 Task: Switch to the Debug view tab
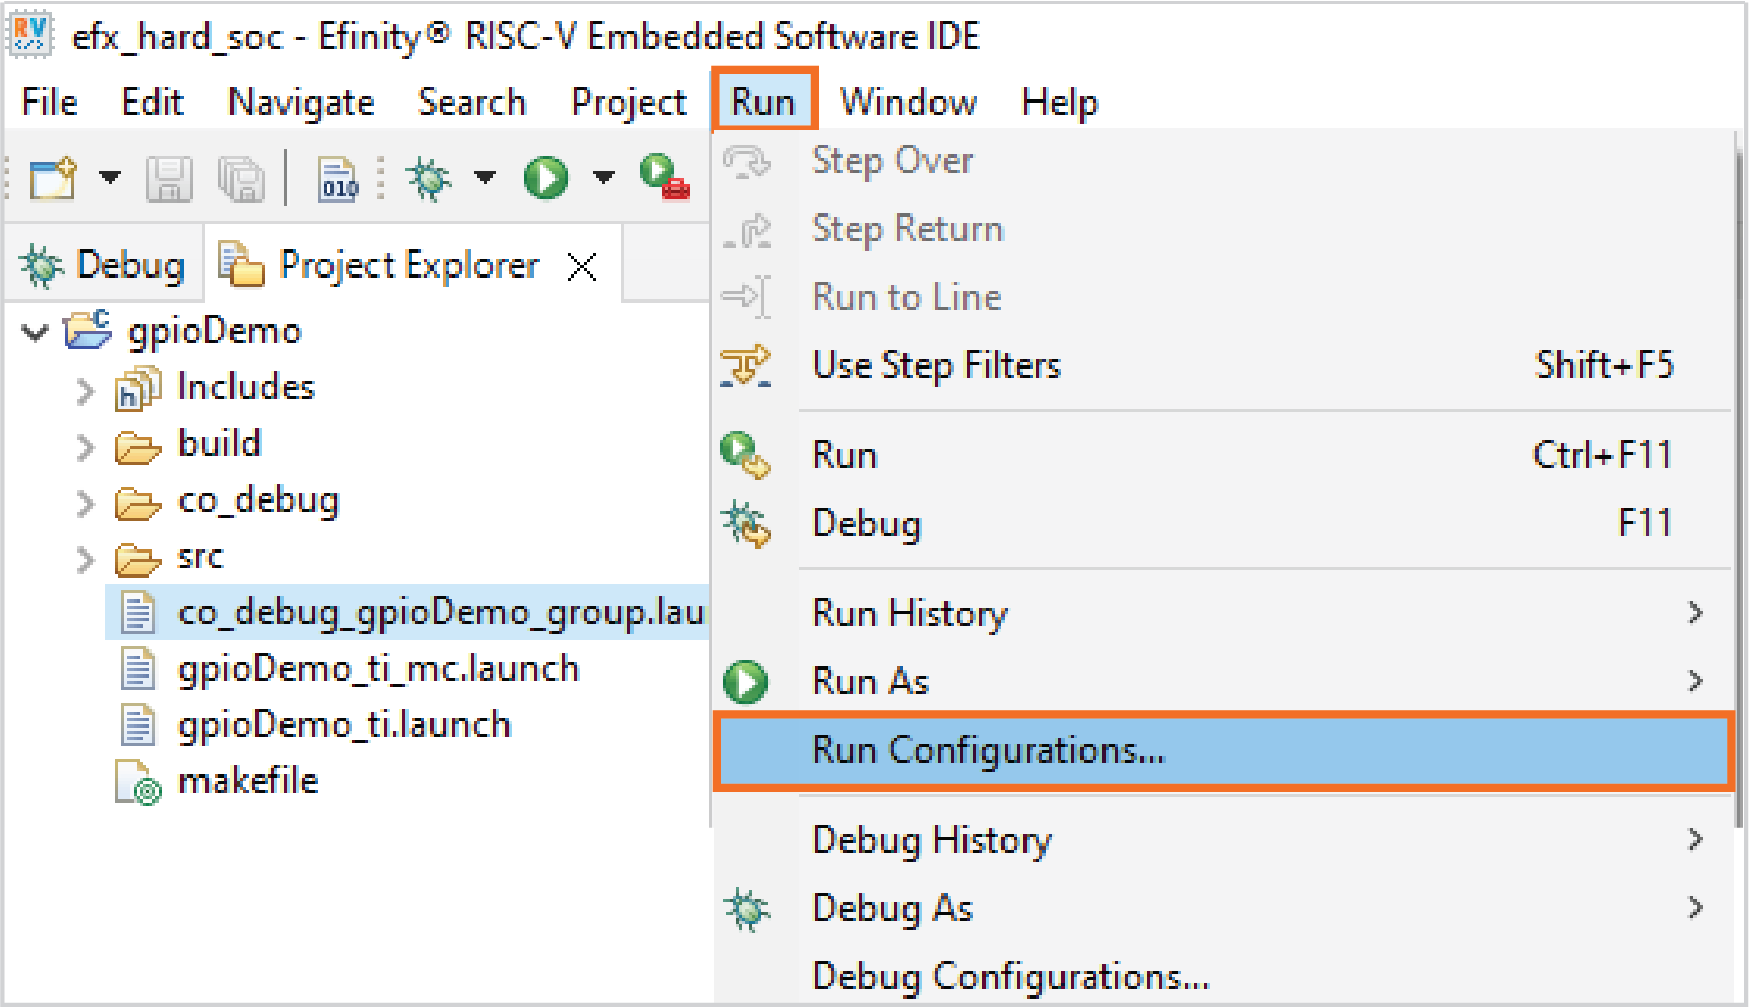(x=104, y=266)
